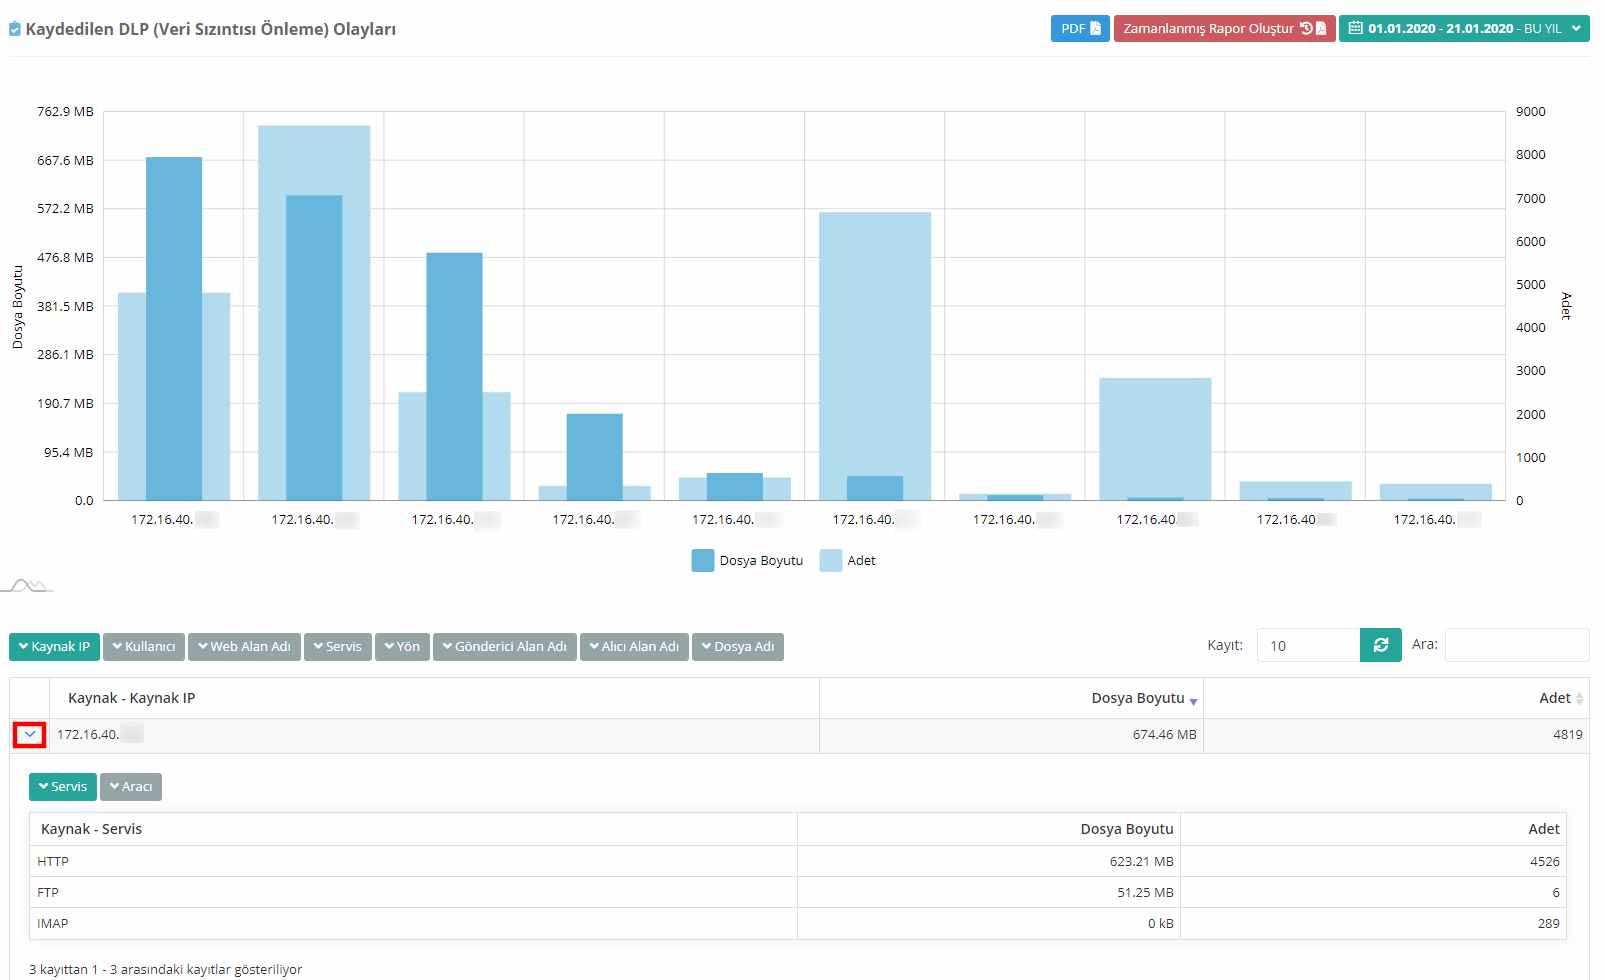Open the top Servis grouping dropdown
The height and width of the screenshot is (980, 1605).
[338, 647]
